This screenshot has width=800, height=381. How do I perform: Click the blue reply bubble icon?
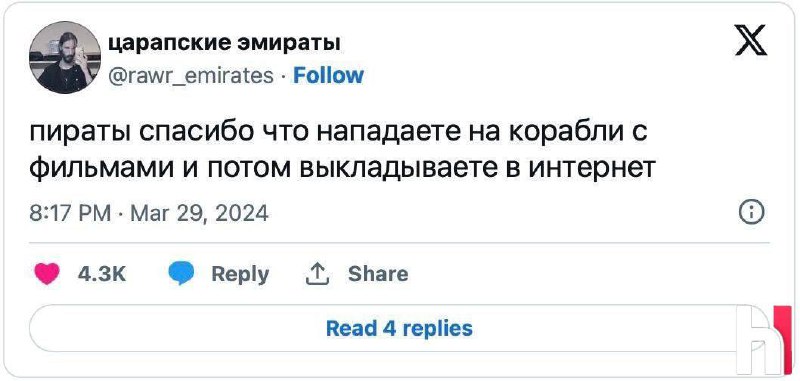(x=181, y=274)
